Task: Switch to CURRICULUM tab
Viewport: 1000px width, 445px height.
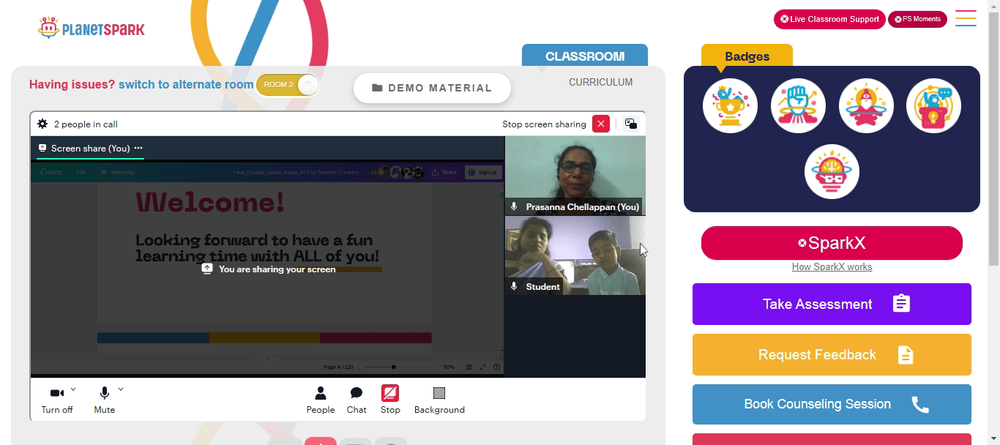Action: point(601,82)
